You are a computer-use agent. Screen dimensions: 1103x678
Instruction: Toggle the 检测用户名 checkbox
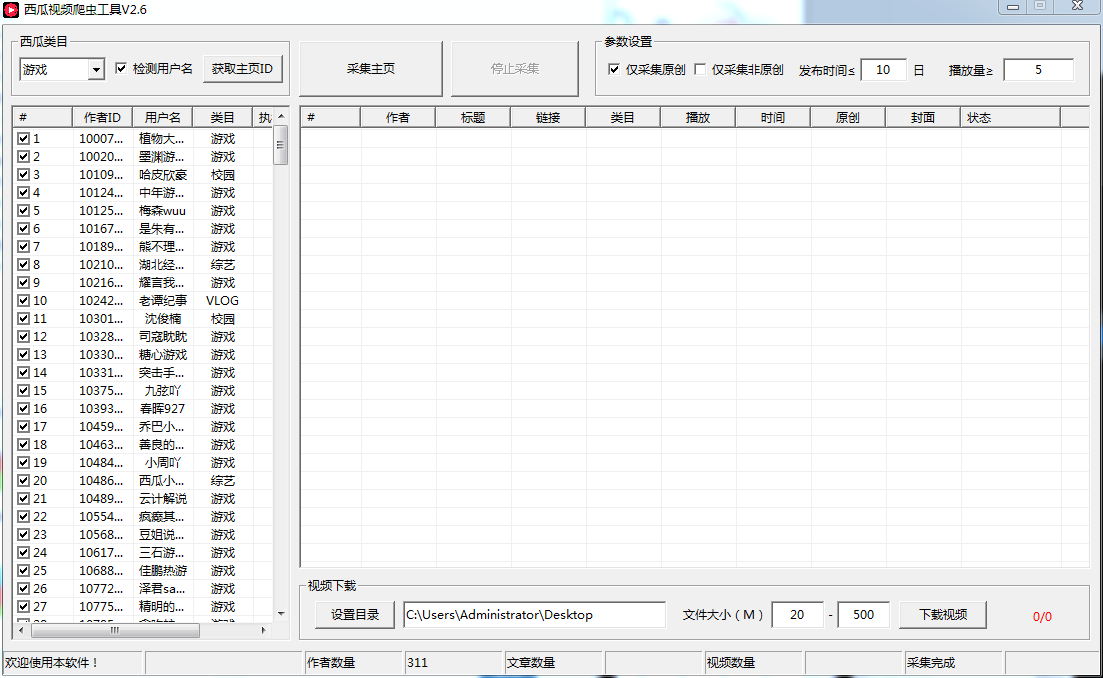[x=121, y=69]
